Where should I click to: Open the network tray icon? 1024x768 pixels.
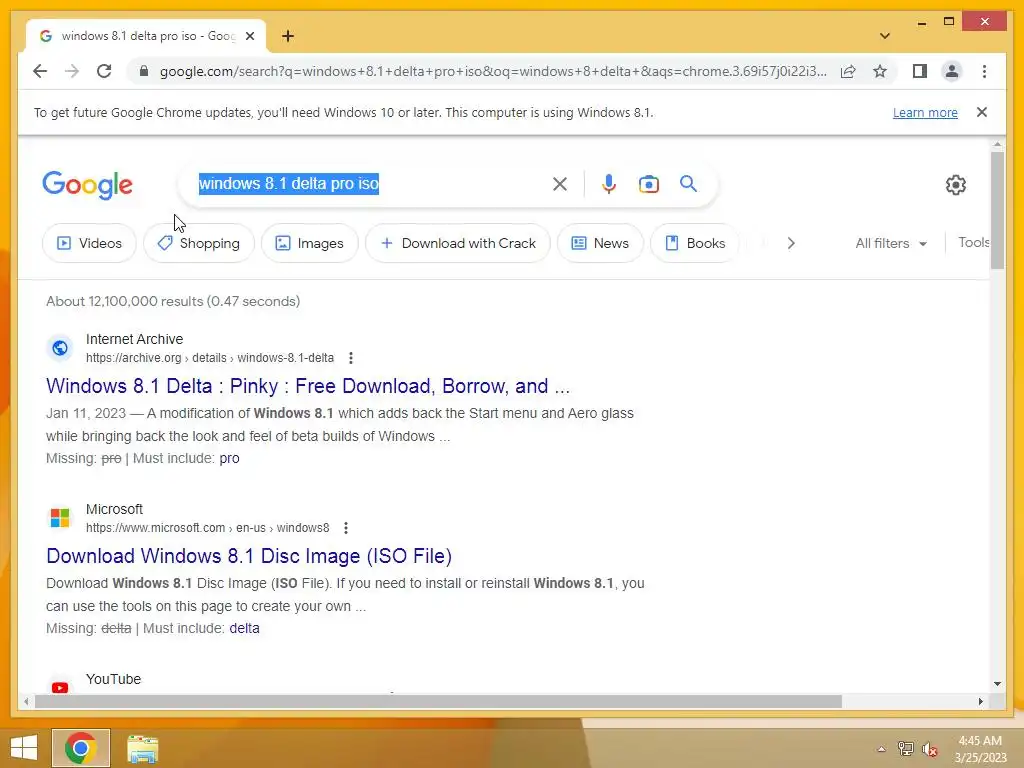pyautogui.click(x=905, y=749)
